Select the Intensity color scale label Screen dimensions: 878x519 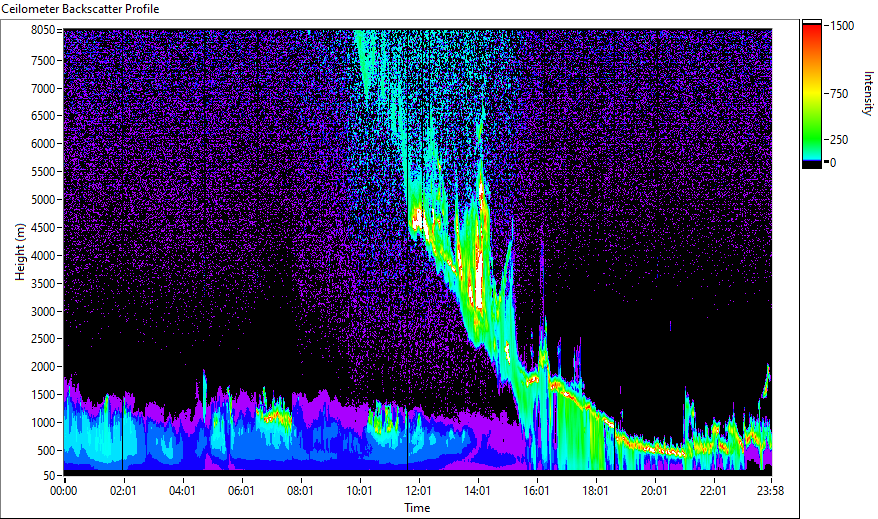[868, 93]
